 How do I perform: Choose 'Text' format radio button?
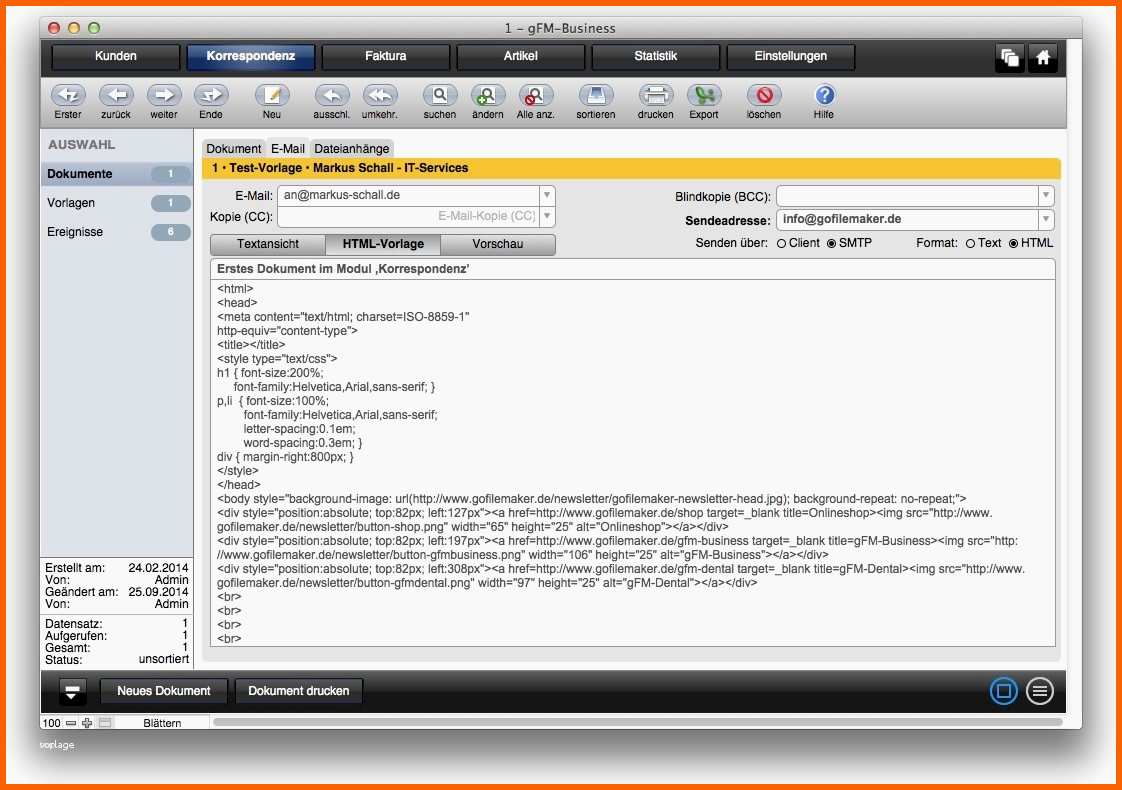pyautogui.click(x=970, y=243)
